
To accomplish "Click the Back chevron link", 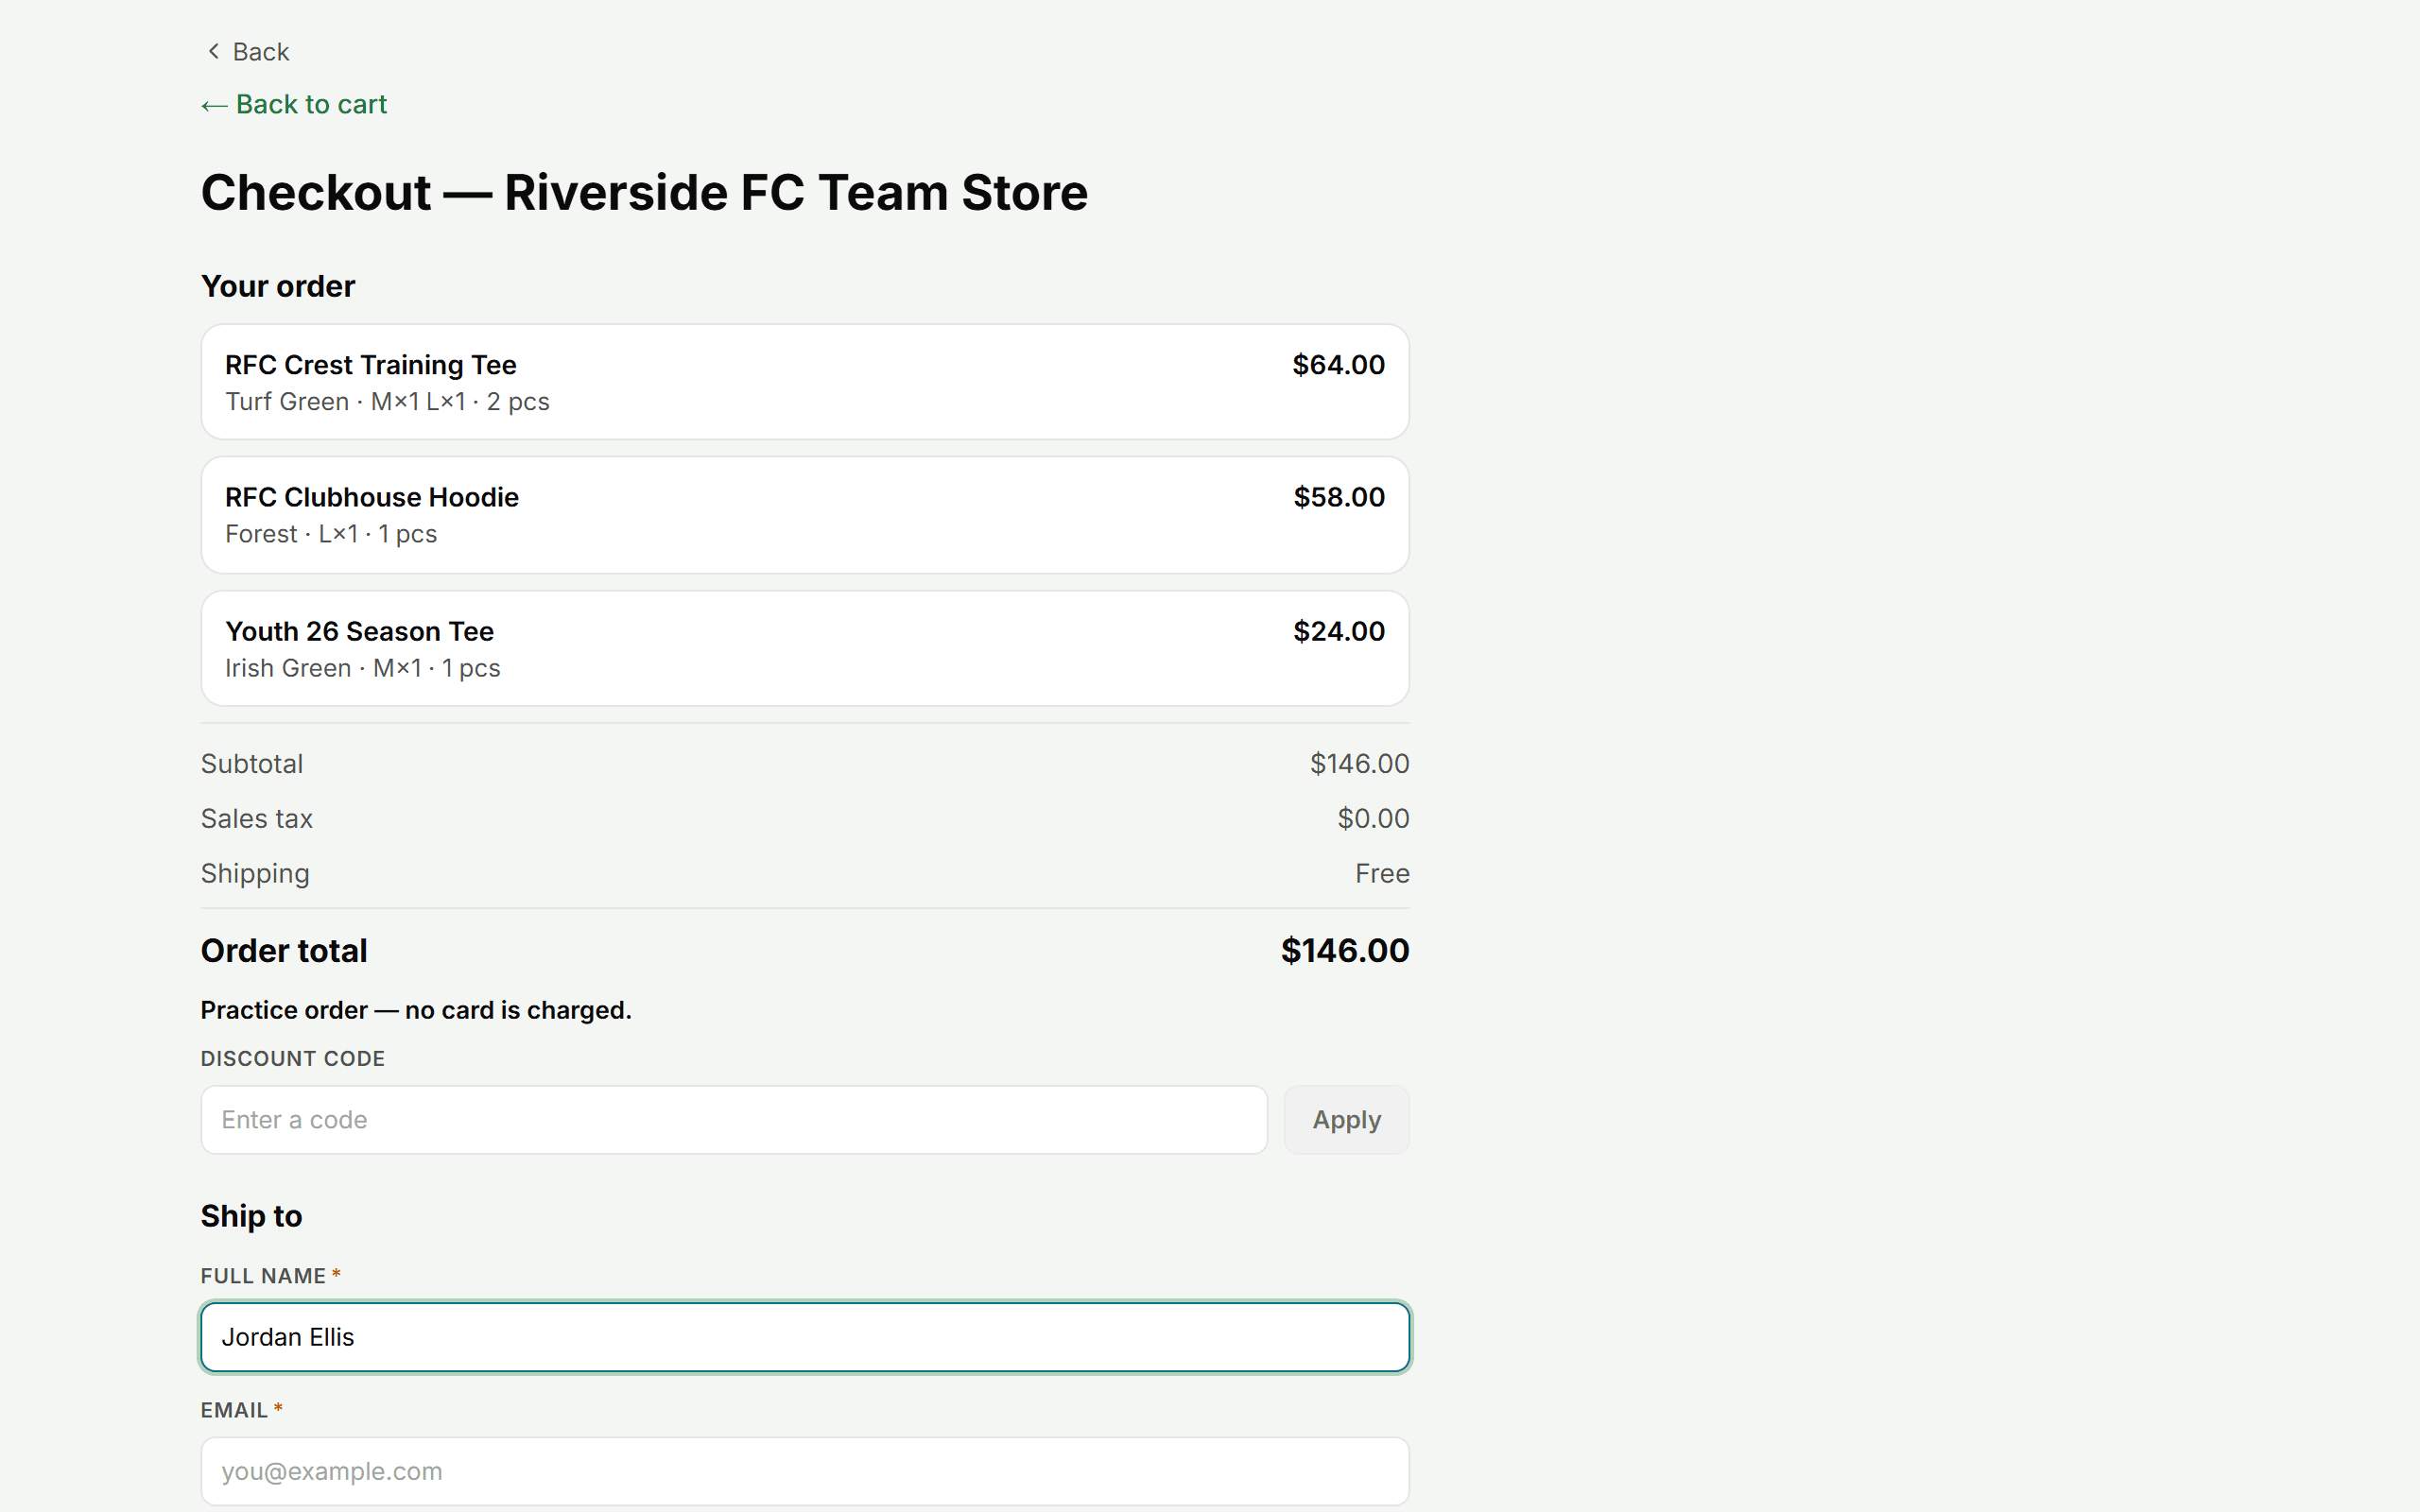I will pos(246,52).
